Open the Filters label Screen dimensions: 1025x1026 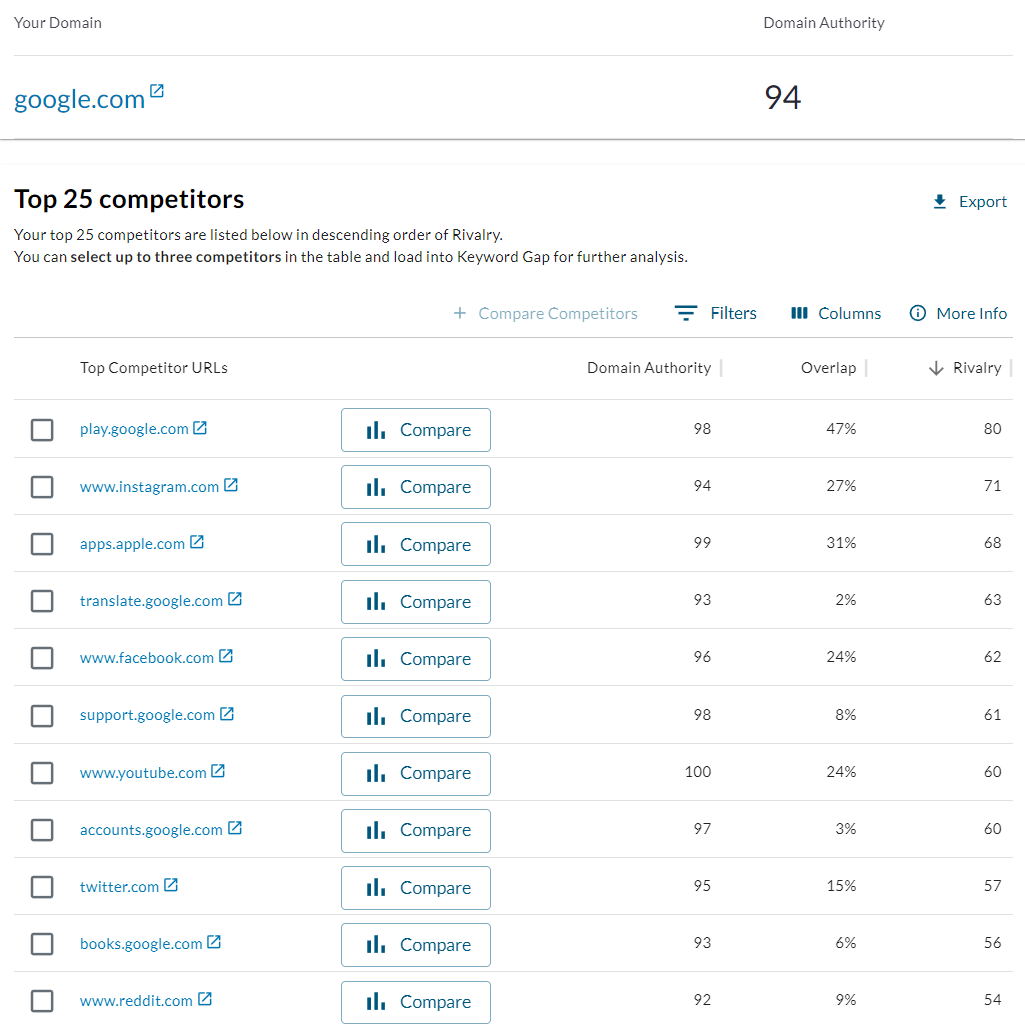point(733,313)
